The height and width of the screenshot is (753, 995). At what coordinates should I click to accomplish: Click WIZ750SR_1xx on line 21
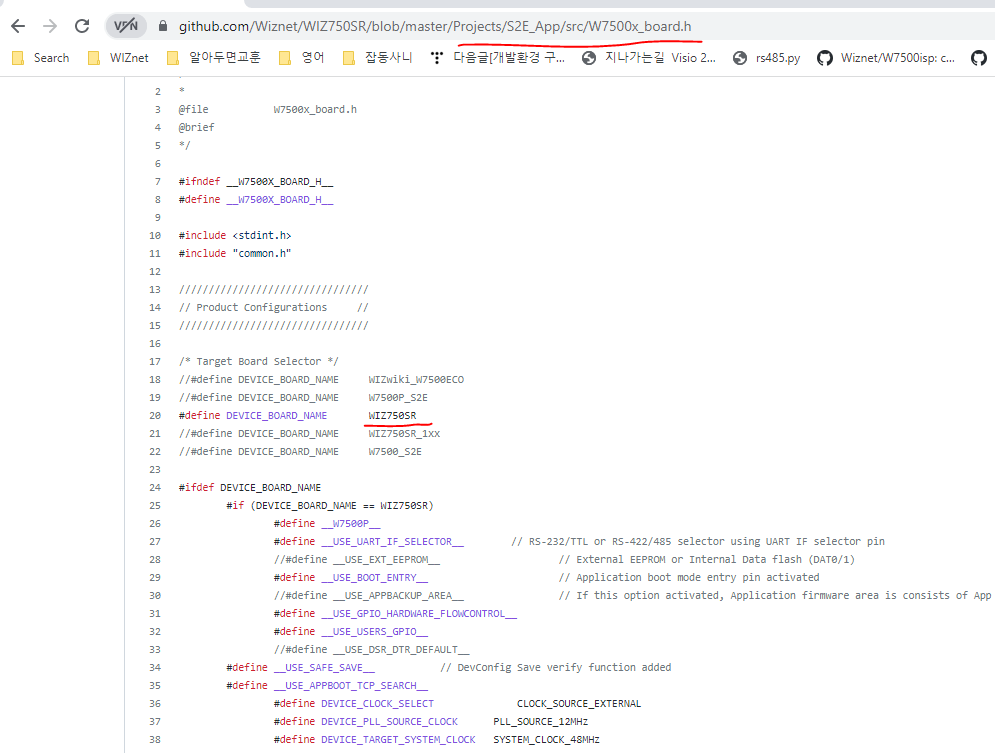click(x=404, y=433)
